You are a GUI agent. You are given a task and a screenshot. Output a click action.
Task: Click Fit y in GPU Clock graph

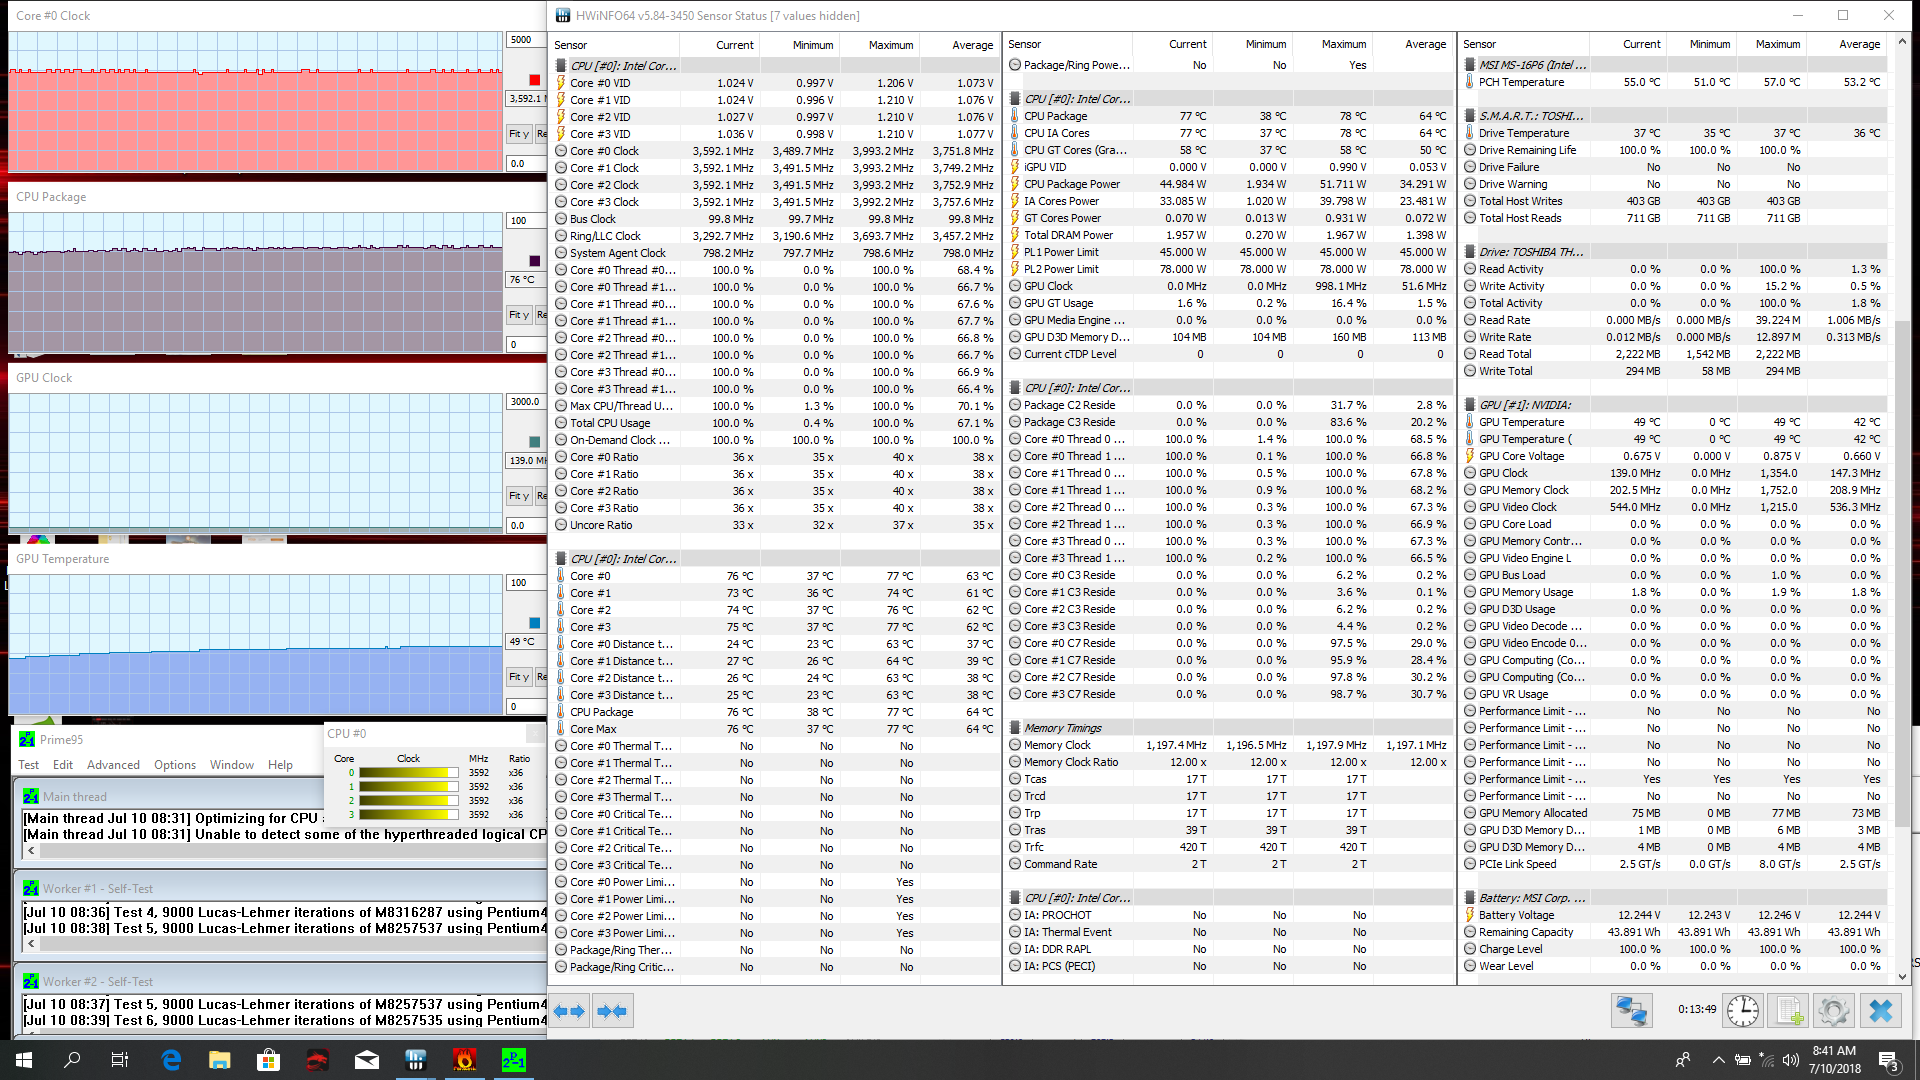tap(519, 496)
